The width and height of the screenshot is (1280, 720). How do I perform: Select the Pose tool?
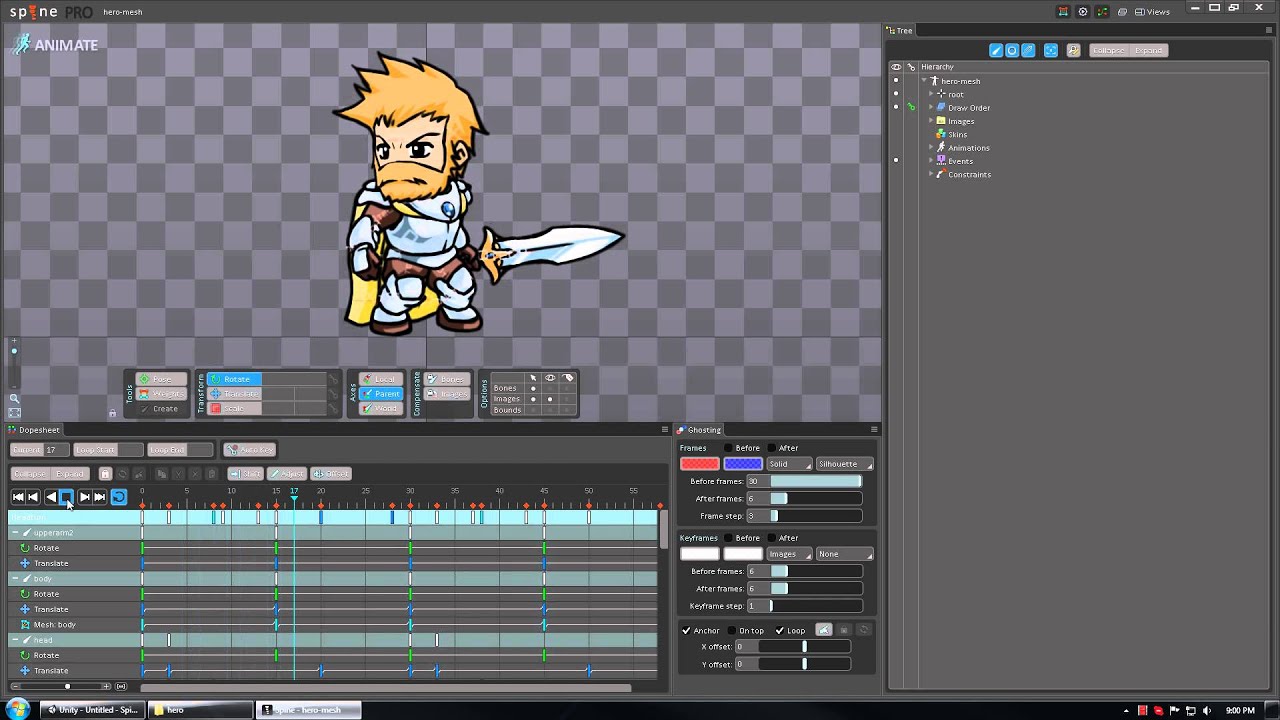pyautogui.click(x=161, y=379)
